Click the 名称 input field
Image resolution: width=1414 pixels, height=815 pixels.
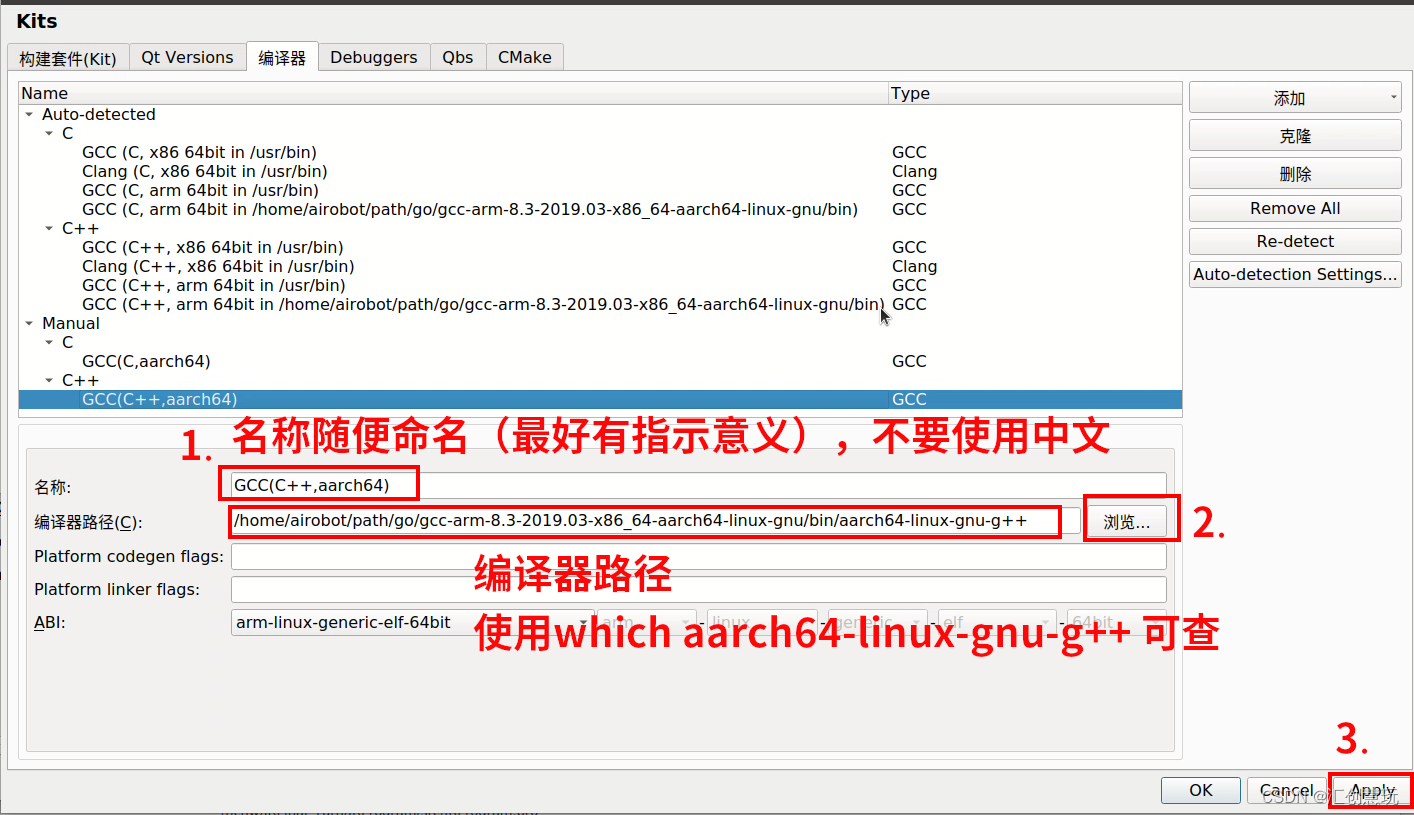(x=698, y=486)
